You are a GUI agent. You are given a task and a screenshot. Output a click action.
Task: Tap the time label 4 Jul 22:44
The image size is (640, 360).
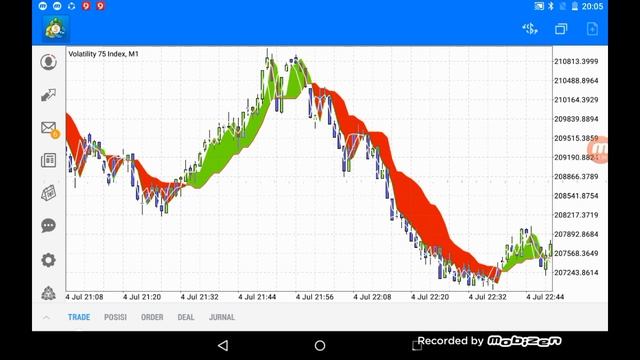pyautogui.click(x=545, y=297)
